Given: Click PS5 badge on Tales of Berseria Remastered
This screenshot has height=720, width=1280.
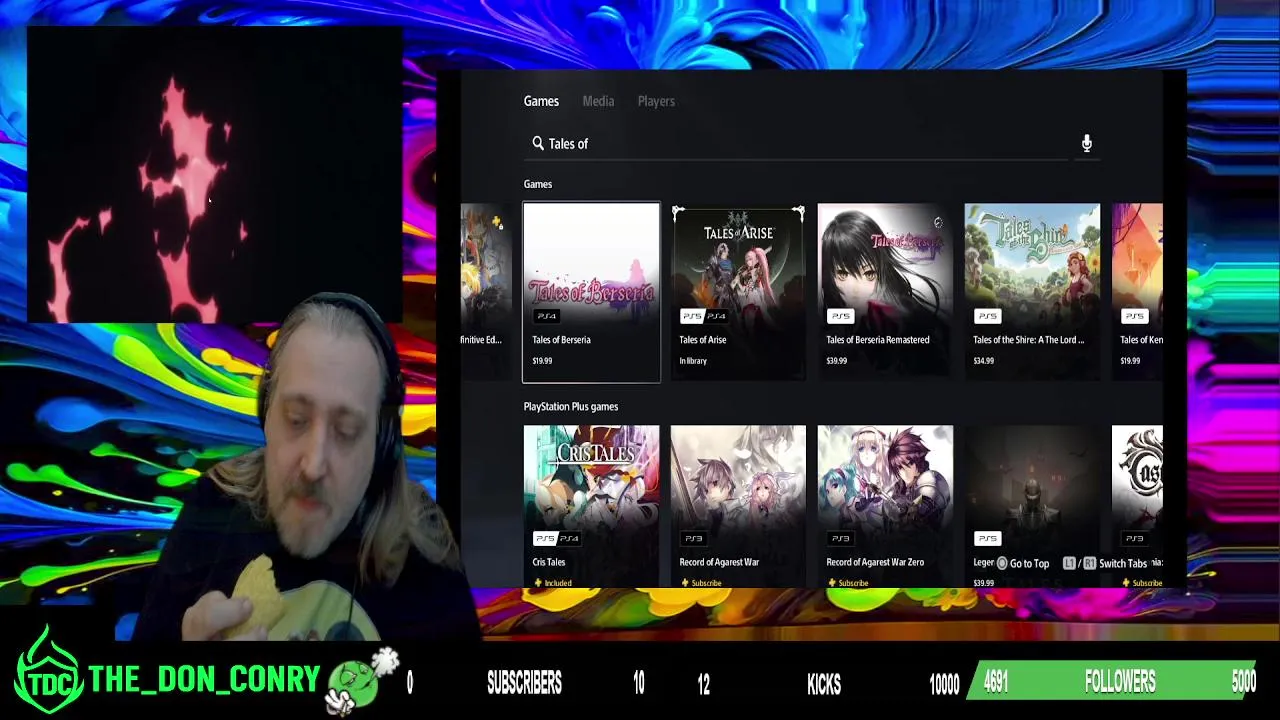Looking at the screenshot, I should pyautogui.click(x=840, y=316).
